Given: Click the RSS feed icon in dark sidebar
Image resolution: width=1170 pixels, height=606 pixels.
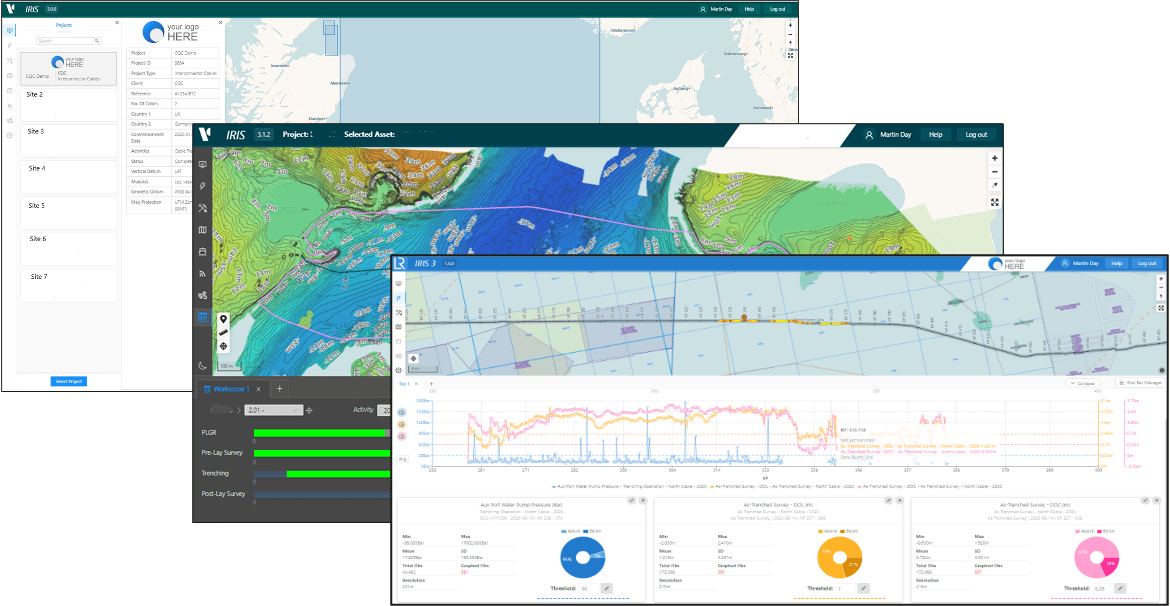Looking at the screenshot, I should point(202,274).
